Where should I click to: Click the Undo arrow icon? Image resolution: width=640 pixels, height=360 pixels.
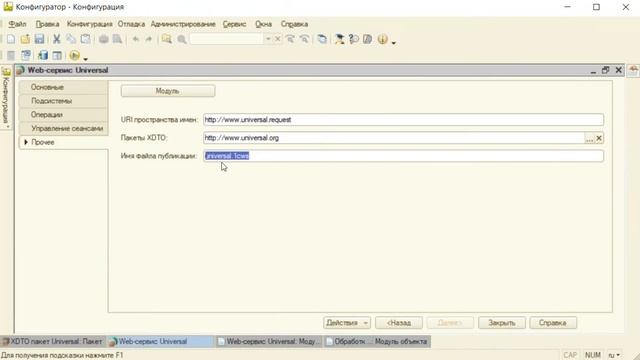[136, 39]
